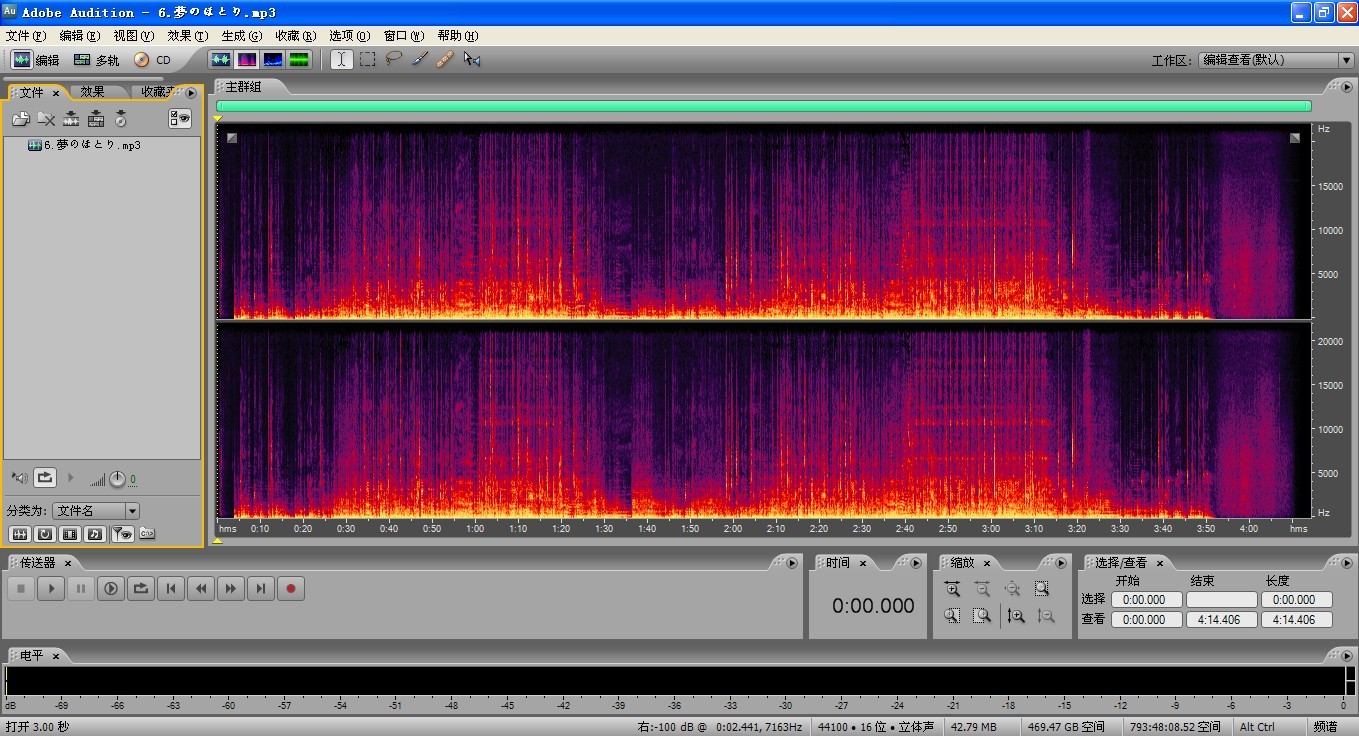Toggle the show markers eye filter
The width and height of the screenshot is (1359, 736).
pos(122,534)
